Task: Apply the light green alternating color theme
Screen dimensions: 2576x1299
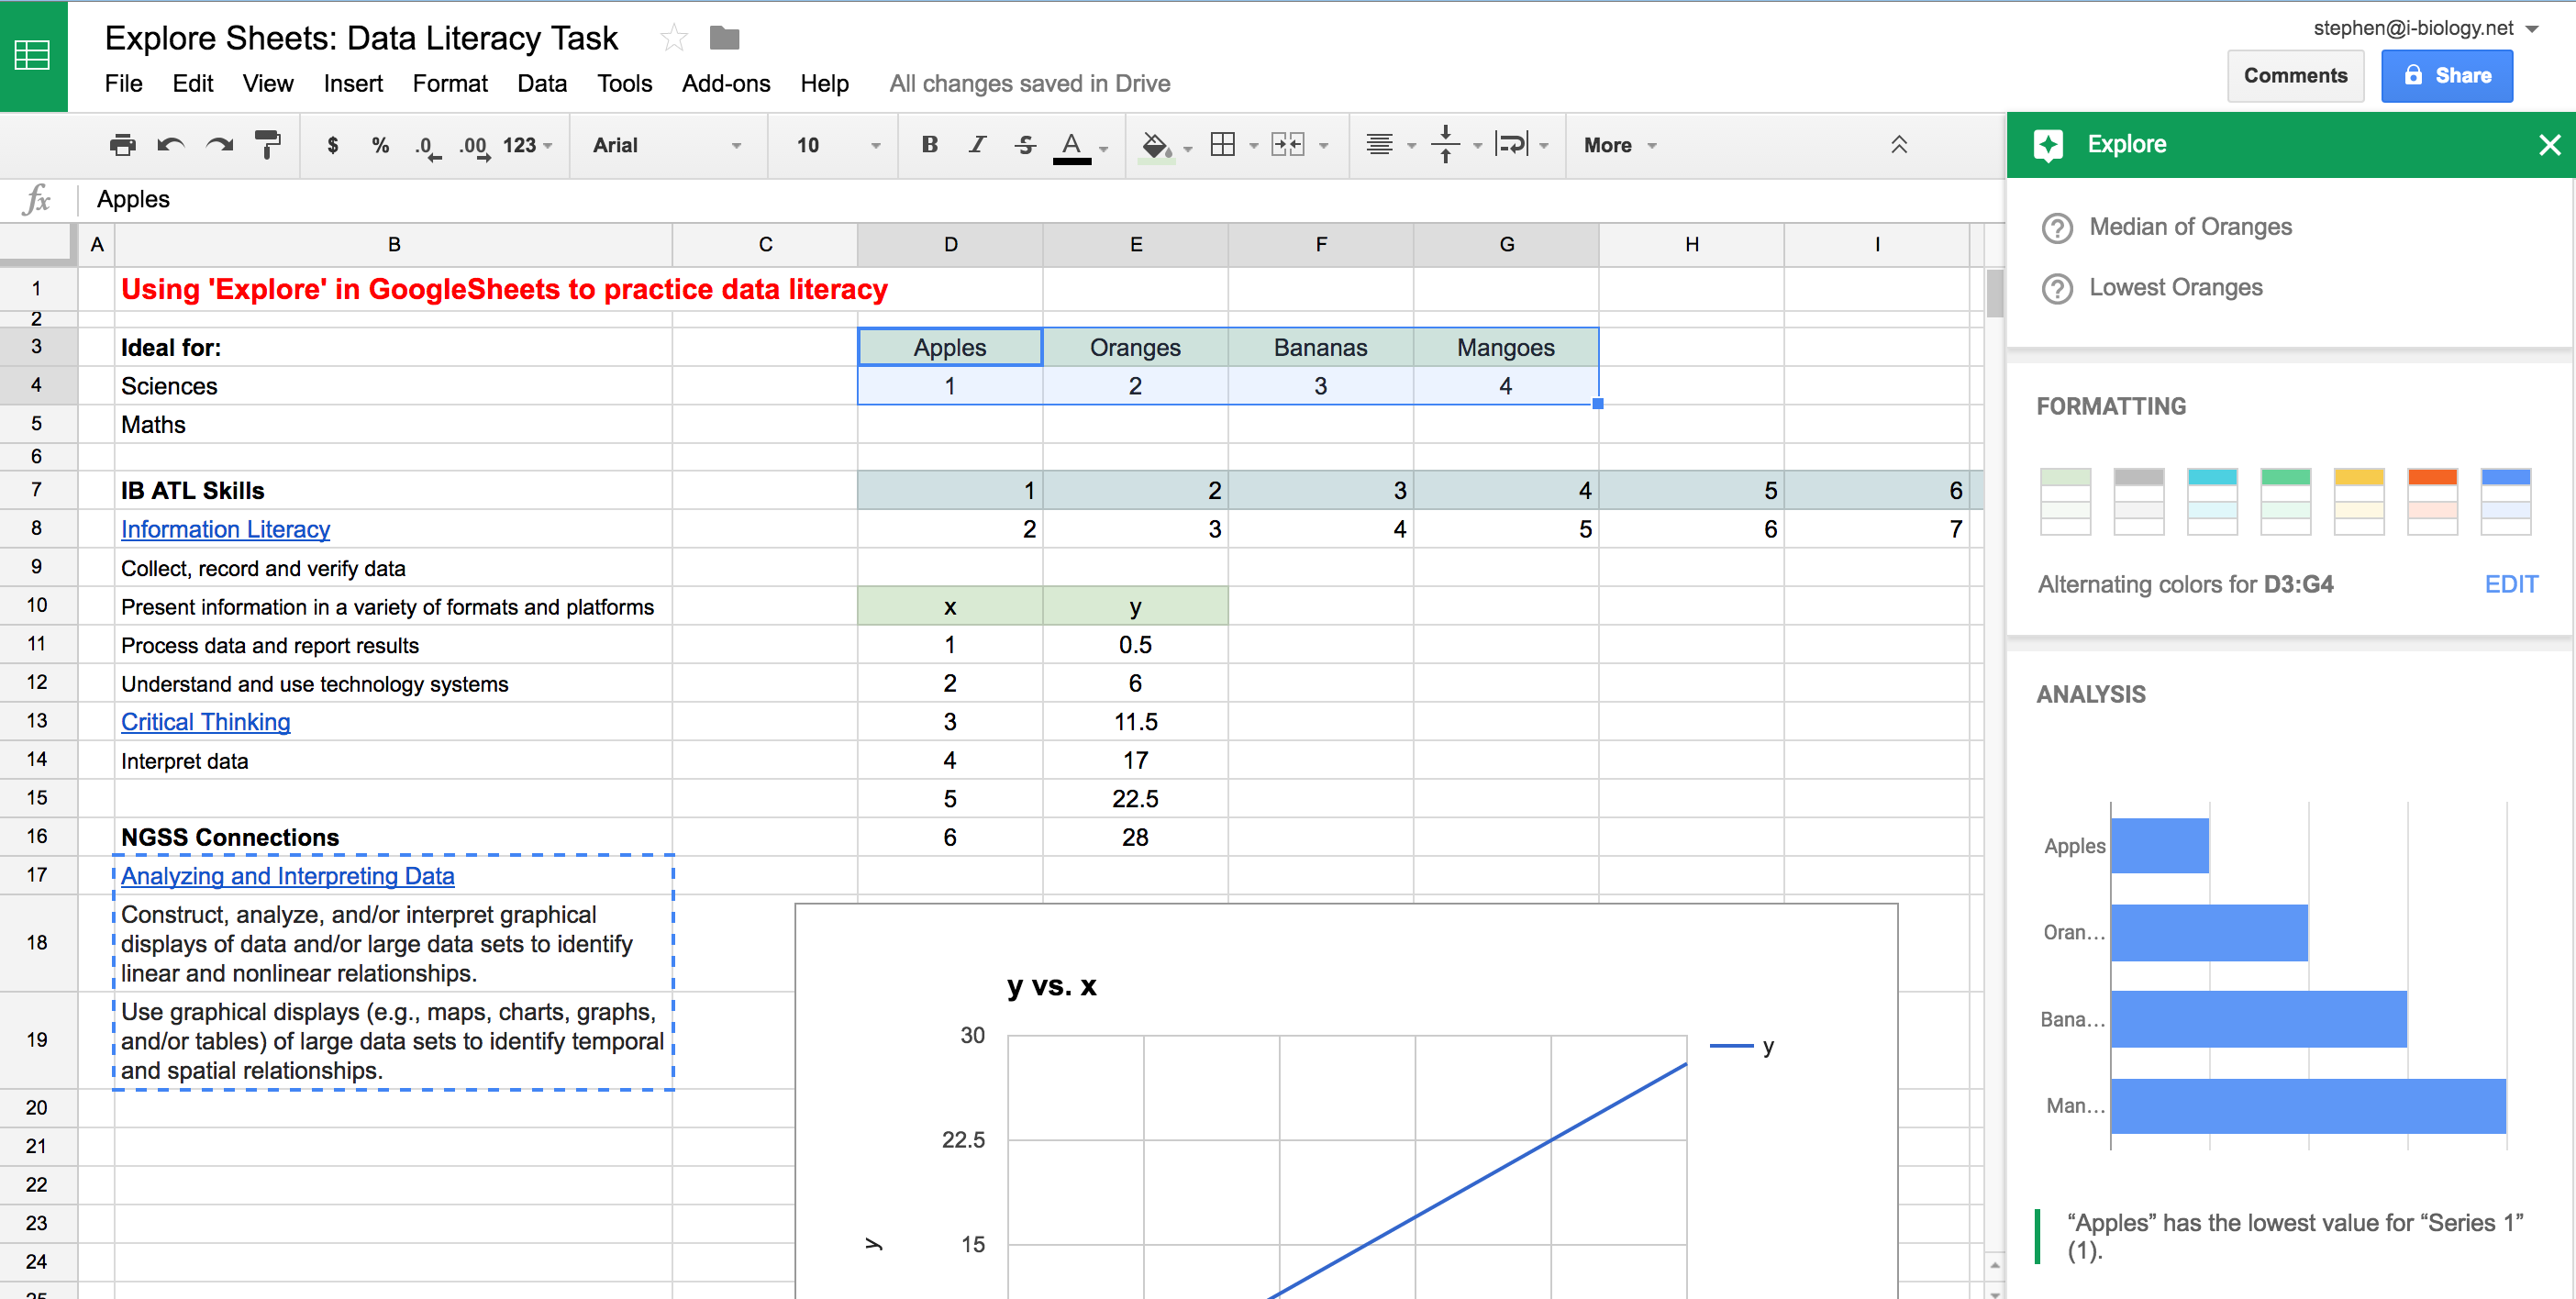Action: pyautogui.click(x=2065, y=502)
